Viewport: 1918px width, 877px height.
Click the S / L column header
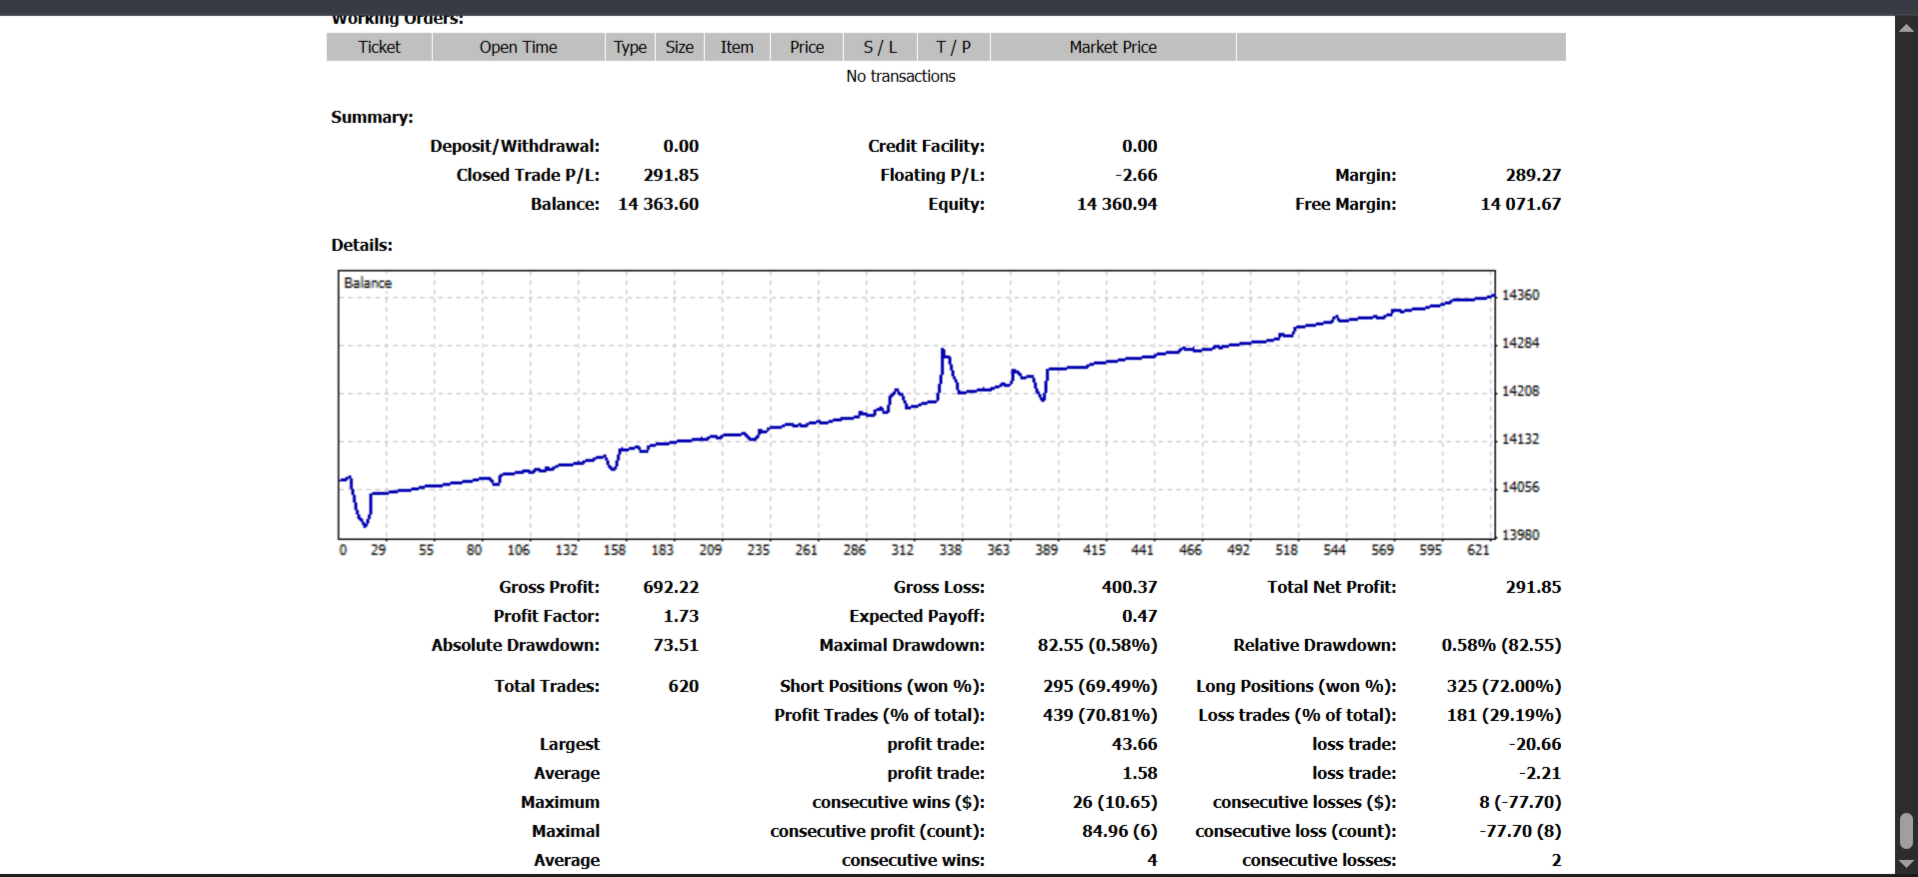880,47
